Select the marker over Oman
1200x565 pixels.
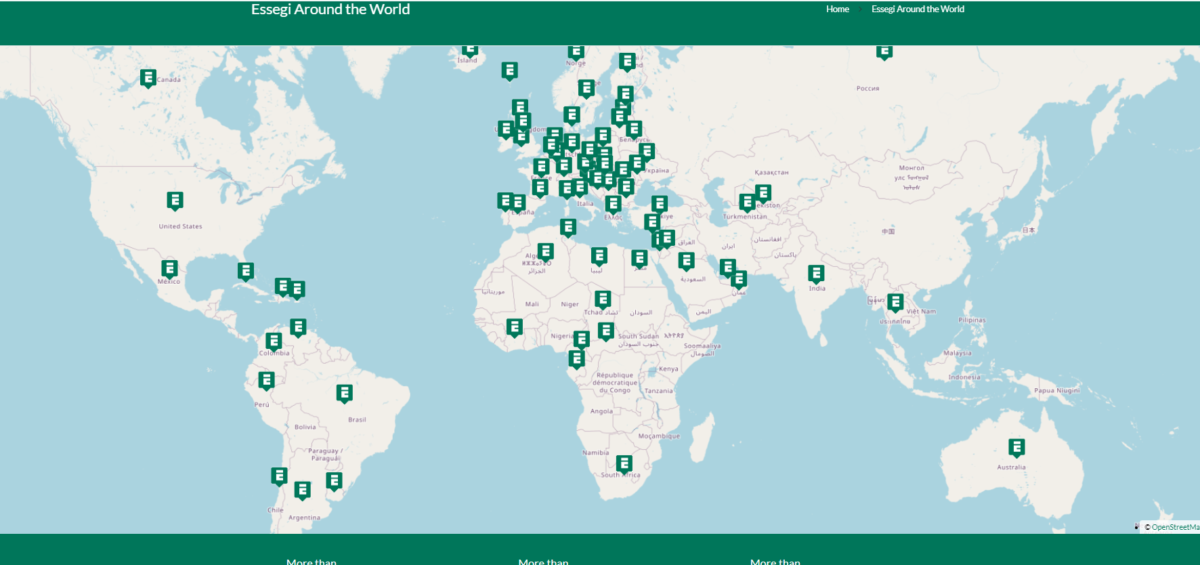[x=739, y=279]
